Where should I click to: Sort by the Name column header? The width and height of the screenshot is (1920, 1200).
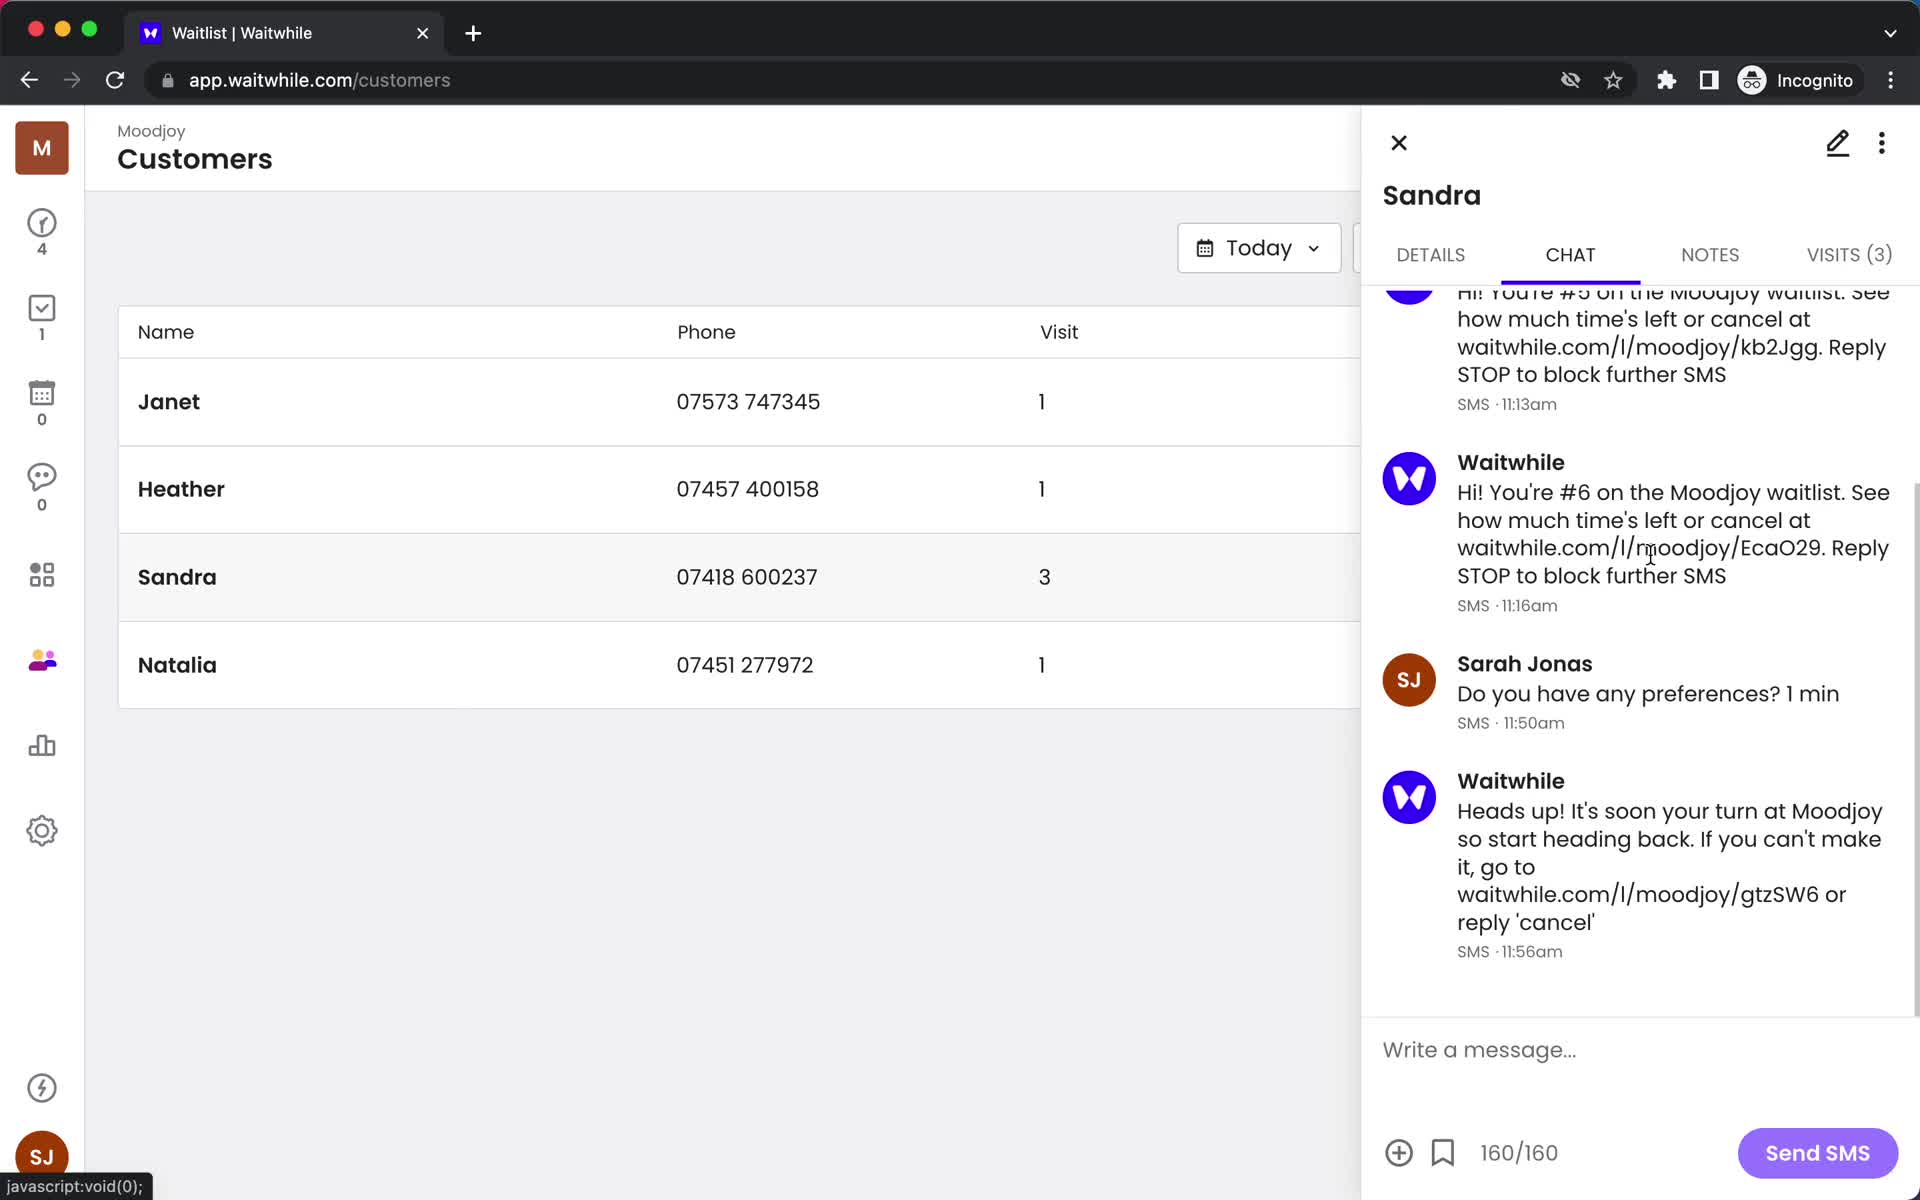coord(166,332)
